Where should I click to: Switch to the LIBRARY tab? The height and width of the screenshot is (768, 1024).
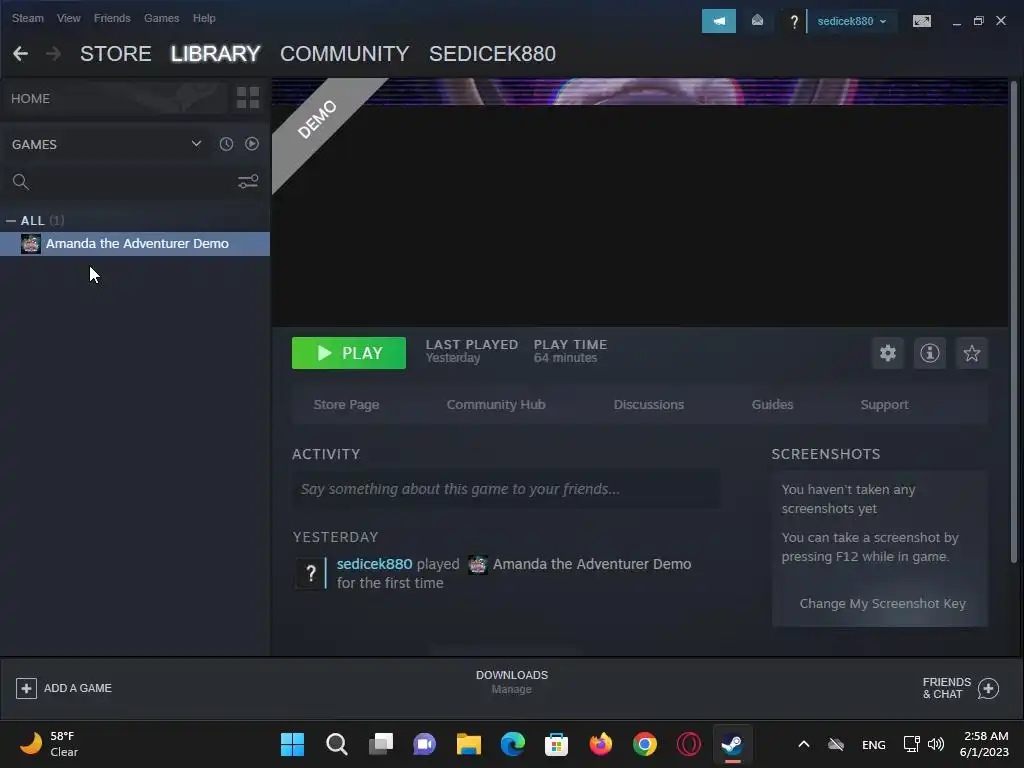click(216, 54)
